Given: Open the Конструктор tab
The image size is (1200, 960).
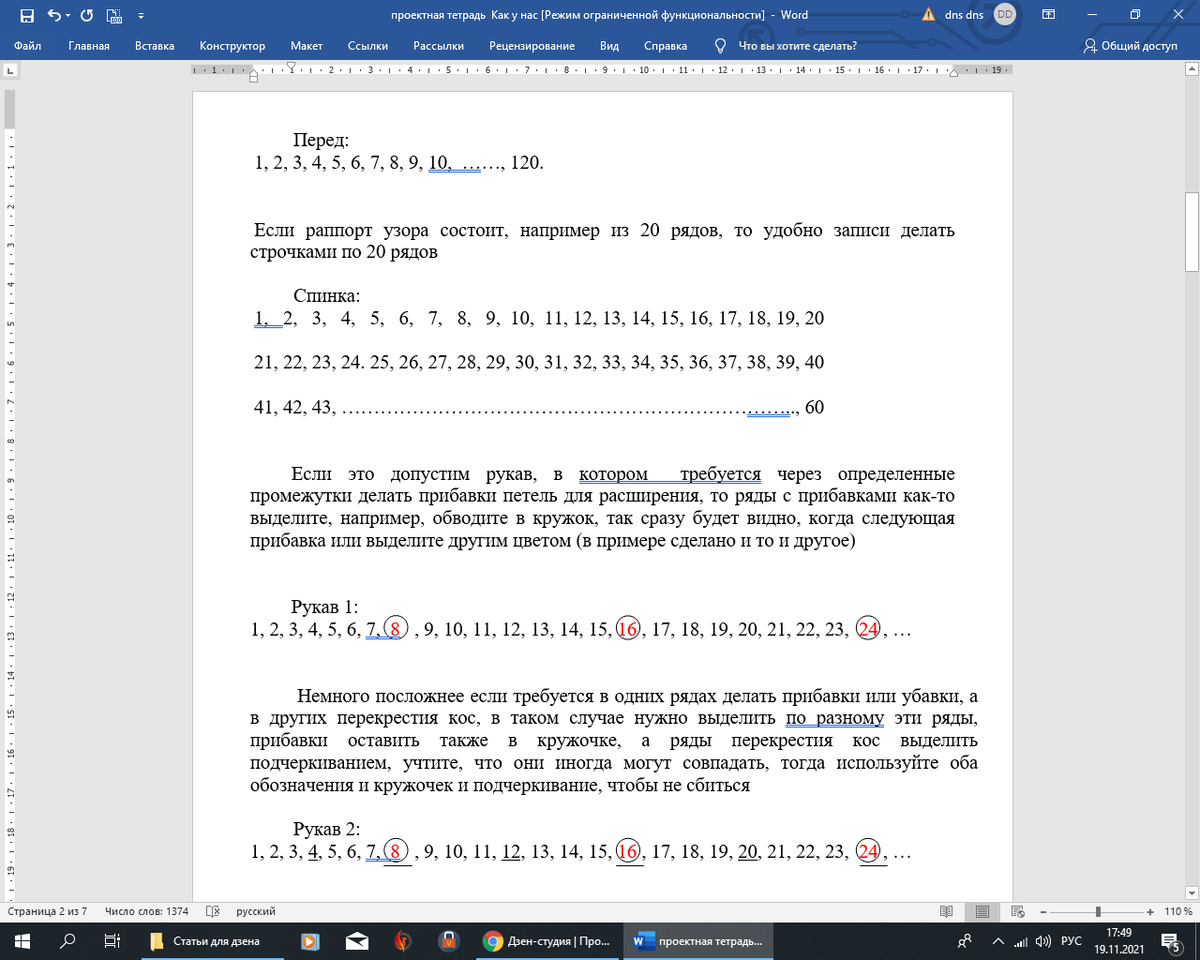Looking at the screenshot, I should [232, 46].
